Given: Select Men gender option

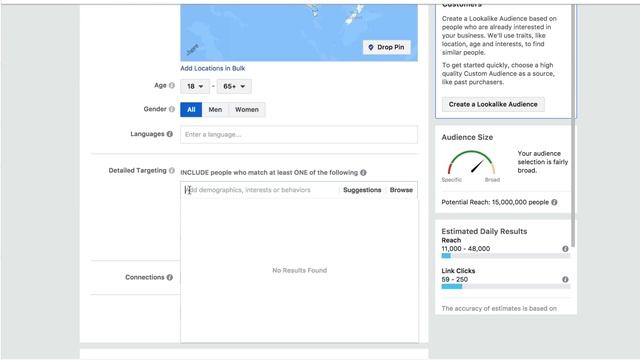Looking at the screenshot, I should [x=215, y=109].
